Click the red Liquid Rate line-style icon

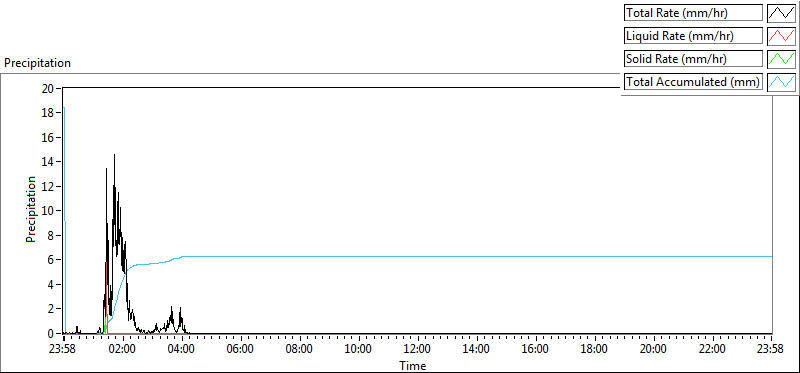[781, 36]
